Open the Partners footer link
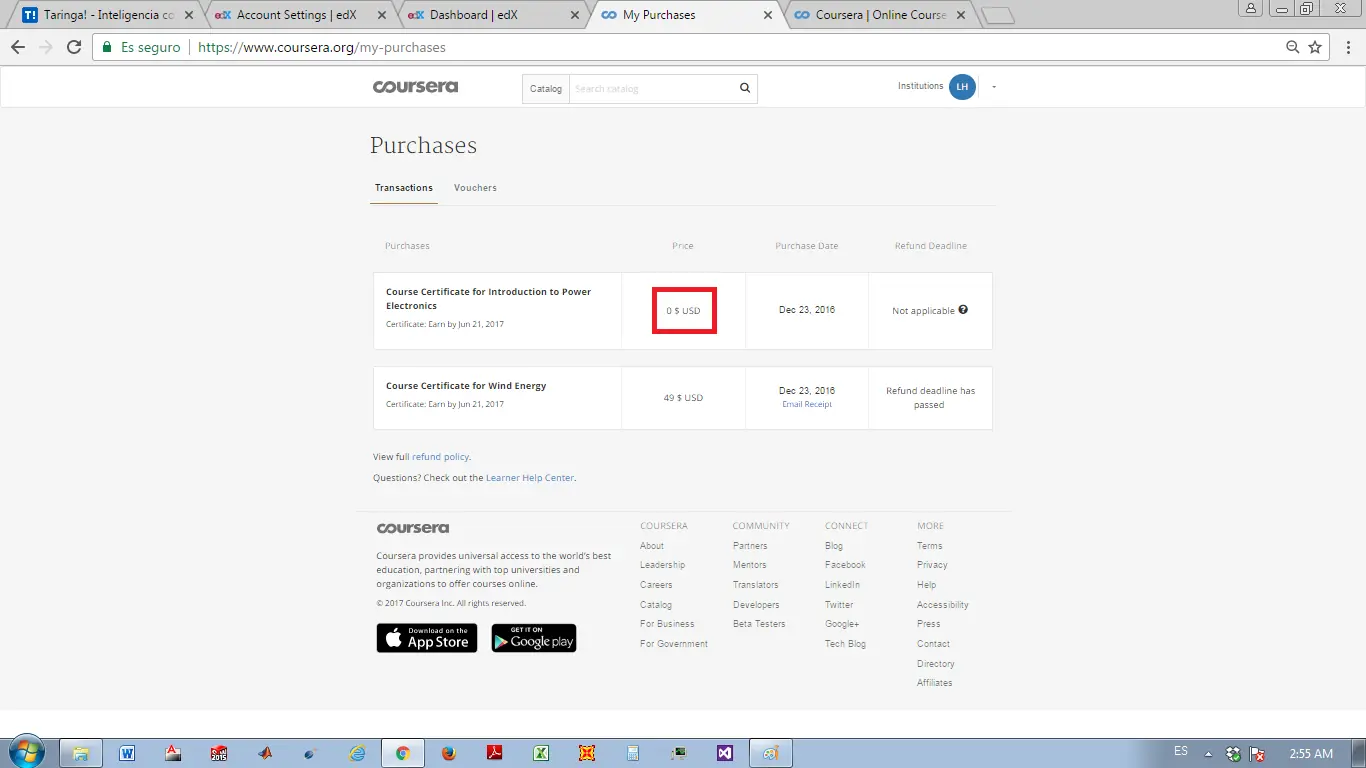The width and height of the screenshot is (1366, 768). (x=750, y=546)
